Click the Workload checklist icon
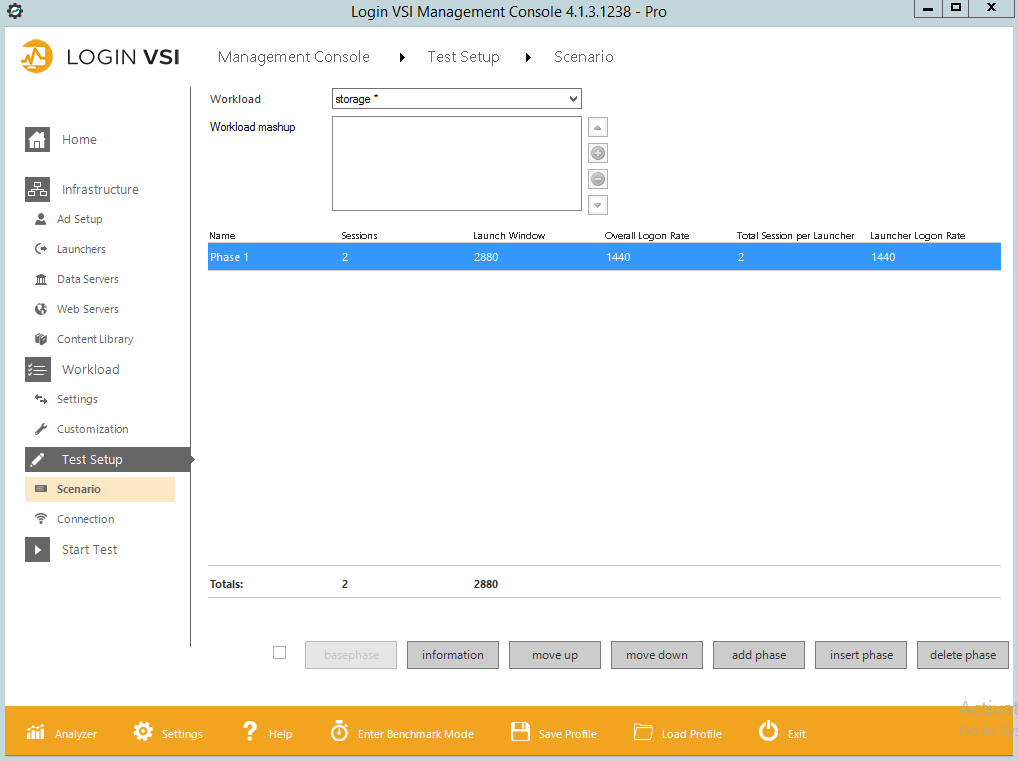The height and width of the screenshot is (761, 1018). tap(37, 369)
